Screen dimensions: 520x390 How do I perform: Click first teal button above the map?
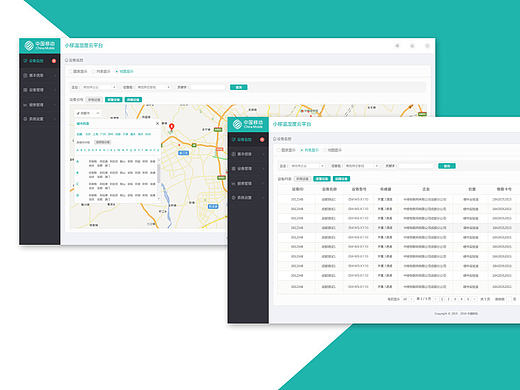pyautogui.click(x=114, y=100)
